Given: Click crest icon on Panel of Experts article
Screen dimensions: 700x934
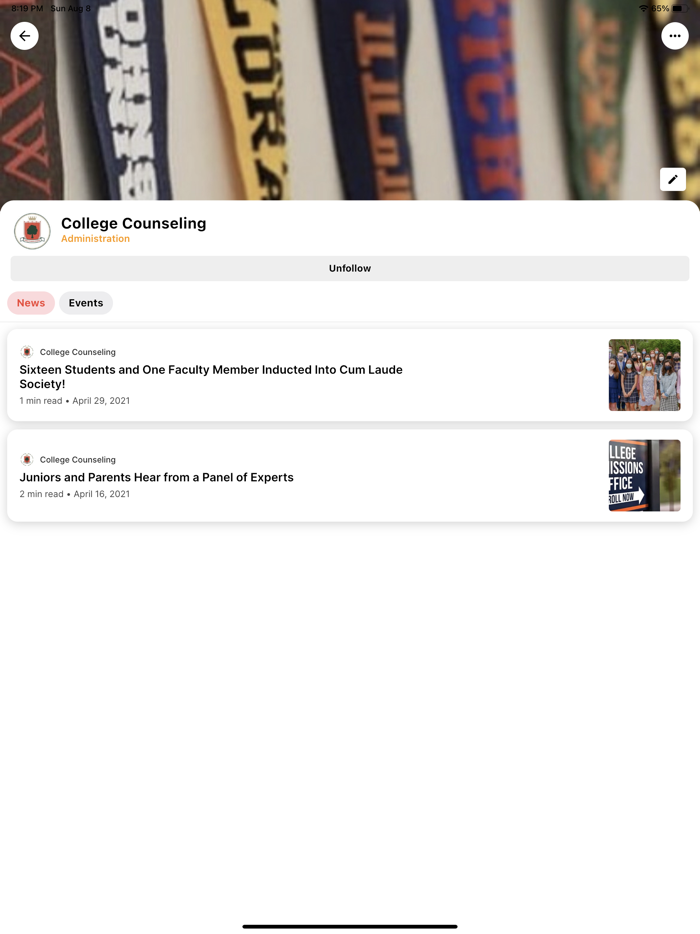Looking at the screenshot, I should pyautogui.click(x=27, y=459).
